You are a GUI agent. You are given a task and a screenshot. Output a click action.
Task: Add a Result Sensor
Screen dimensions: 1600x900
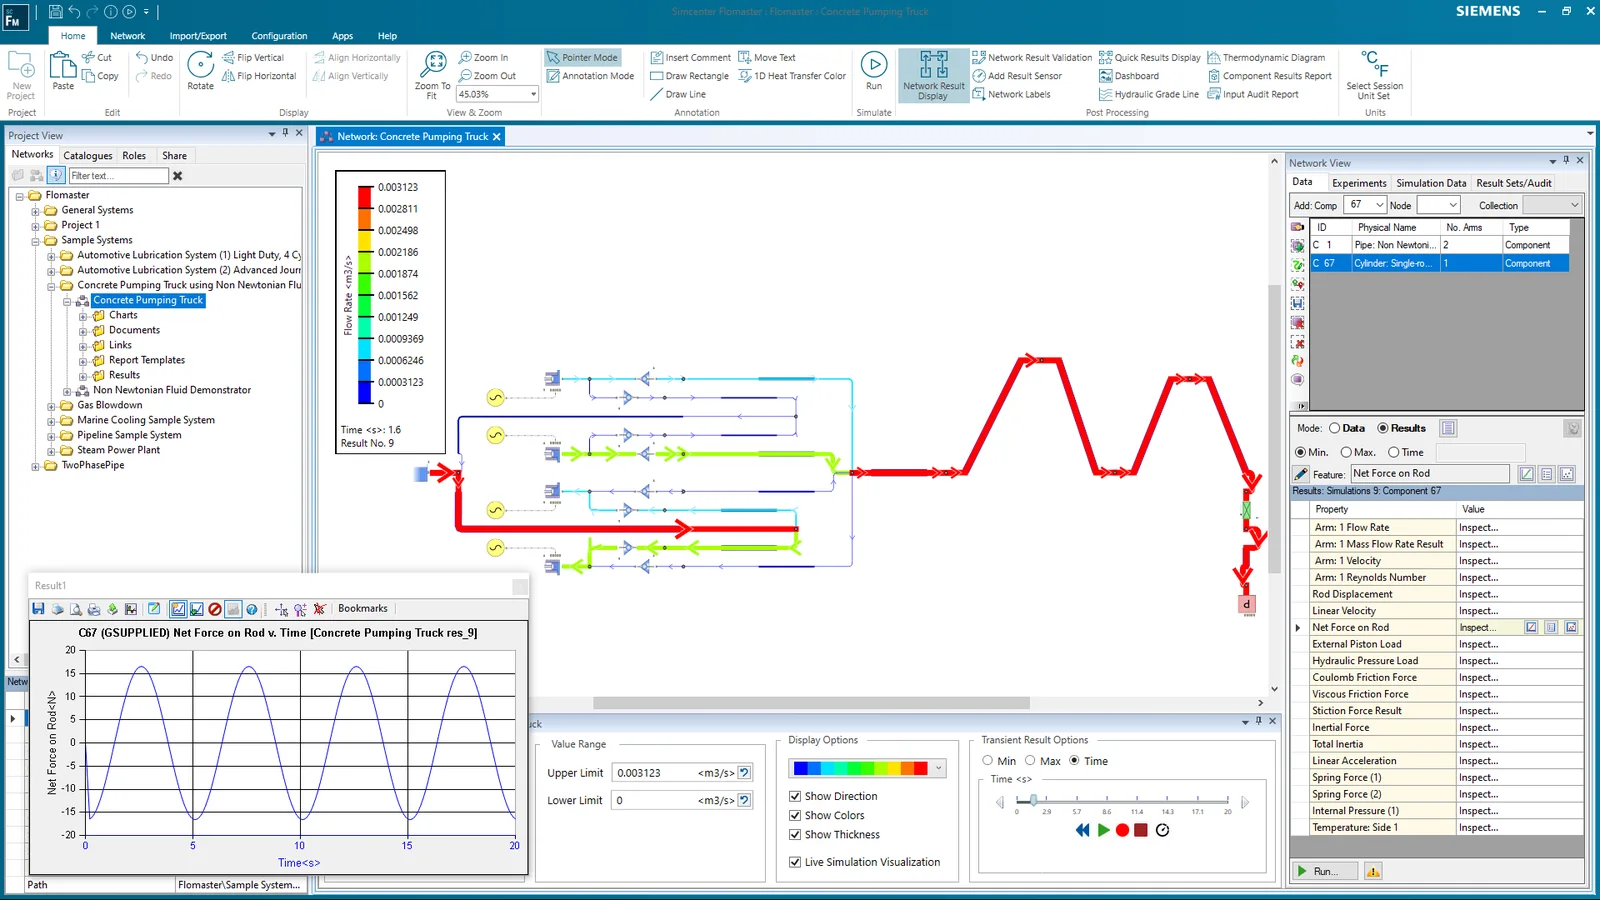tap(1017, 76)
